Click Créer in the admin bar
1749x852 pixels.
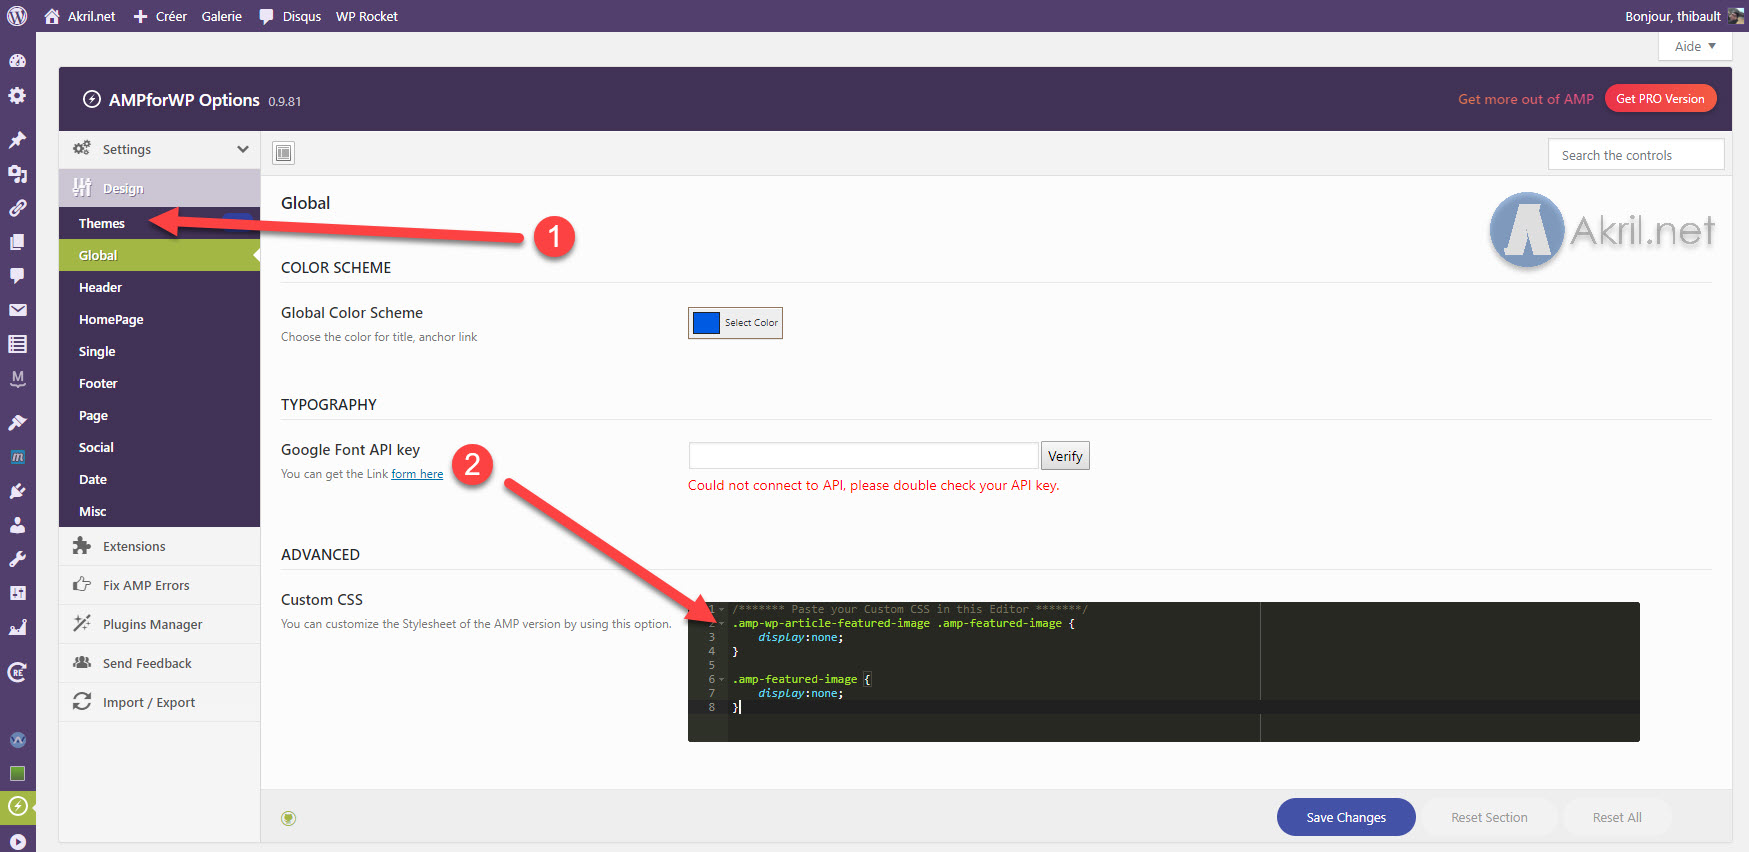point(160,16)
